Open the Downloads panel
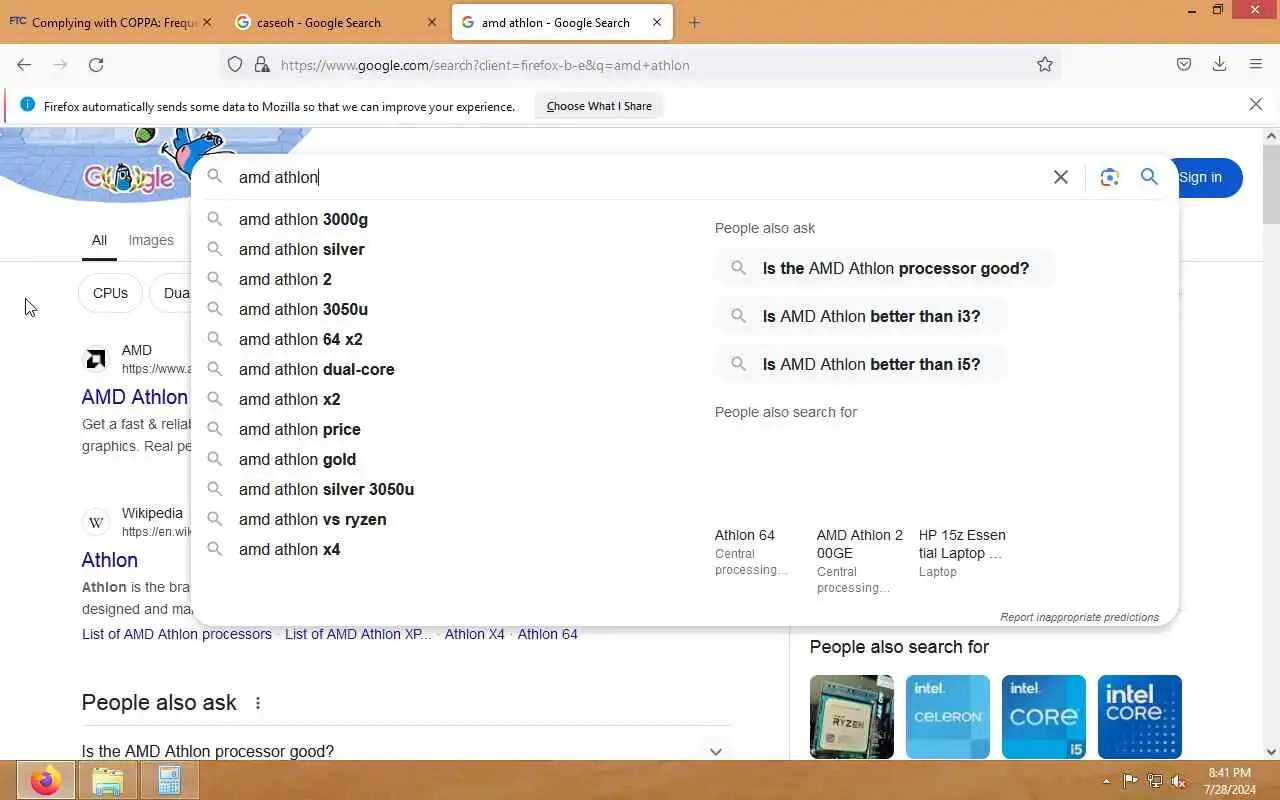 pos(1219,65)
